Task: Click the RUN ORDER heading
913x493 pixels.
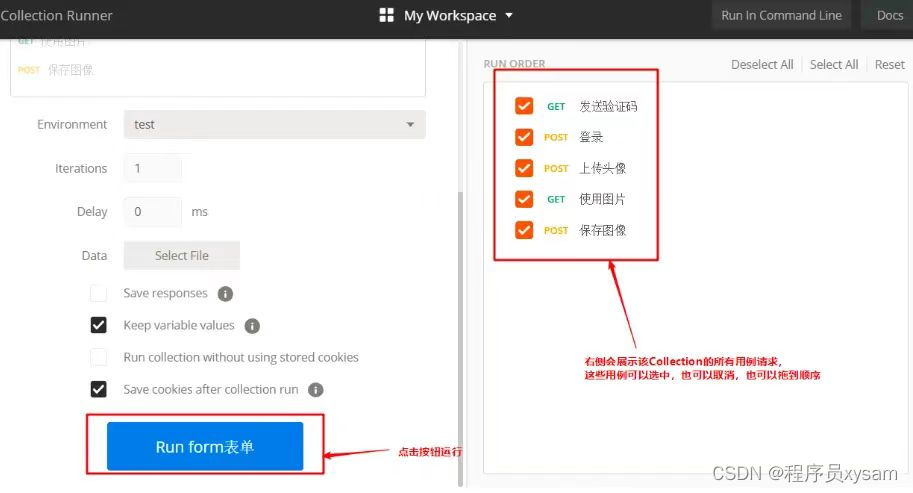Action: tap(514, 63)
